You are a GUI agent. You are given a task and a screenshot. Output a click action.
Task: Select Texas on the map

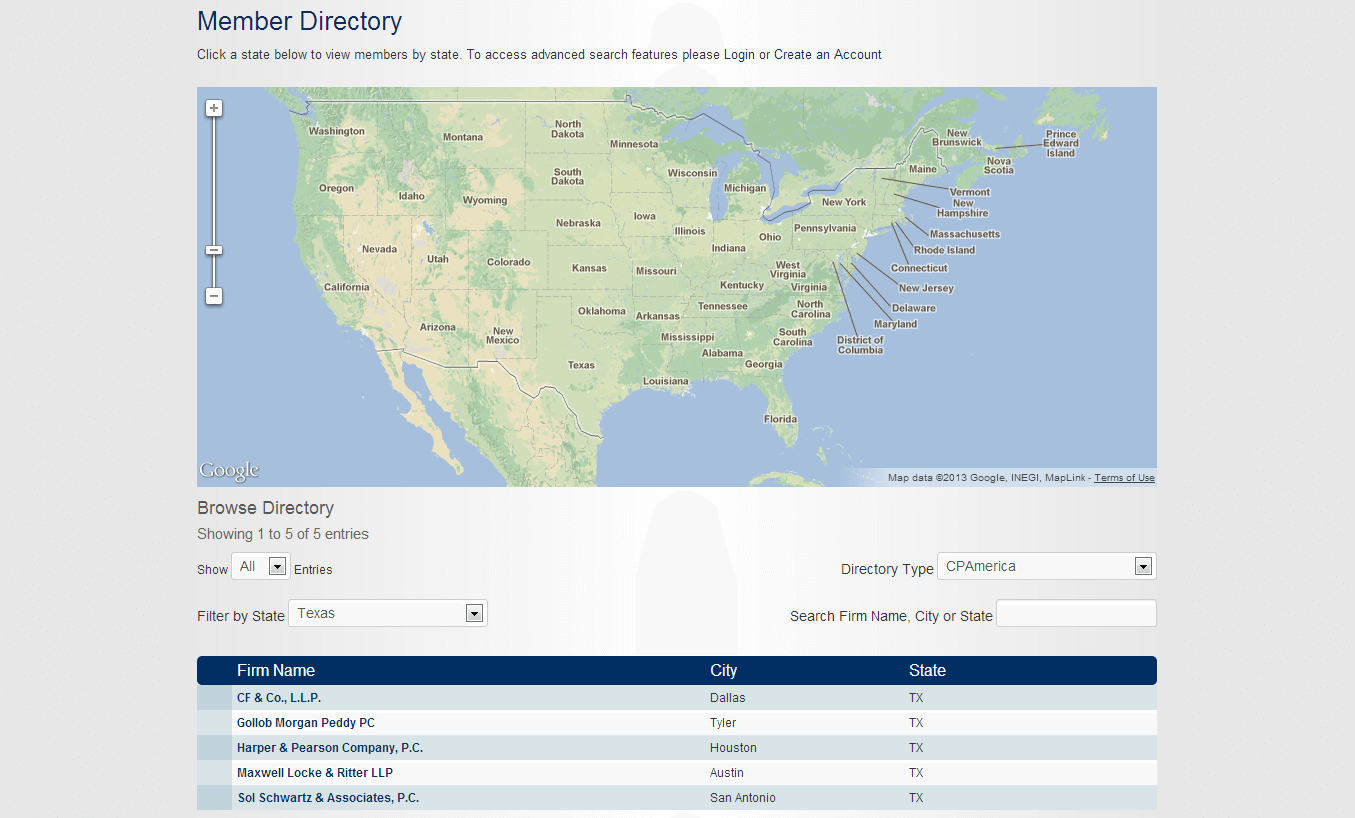(x=581, y=364)
